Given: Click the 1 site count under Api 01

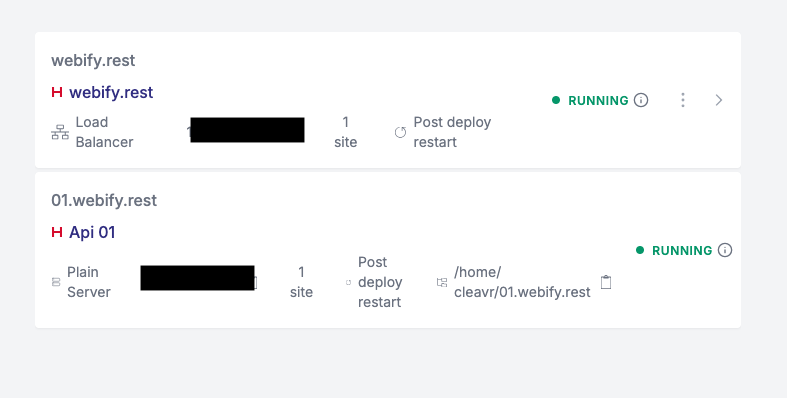Looking at the screenshot, I should tap(301, 282).
